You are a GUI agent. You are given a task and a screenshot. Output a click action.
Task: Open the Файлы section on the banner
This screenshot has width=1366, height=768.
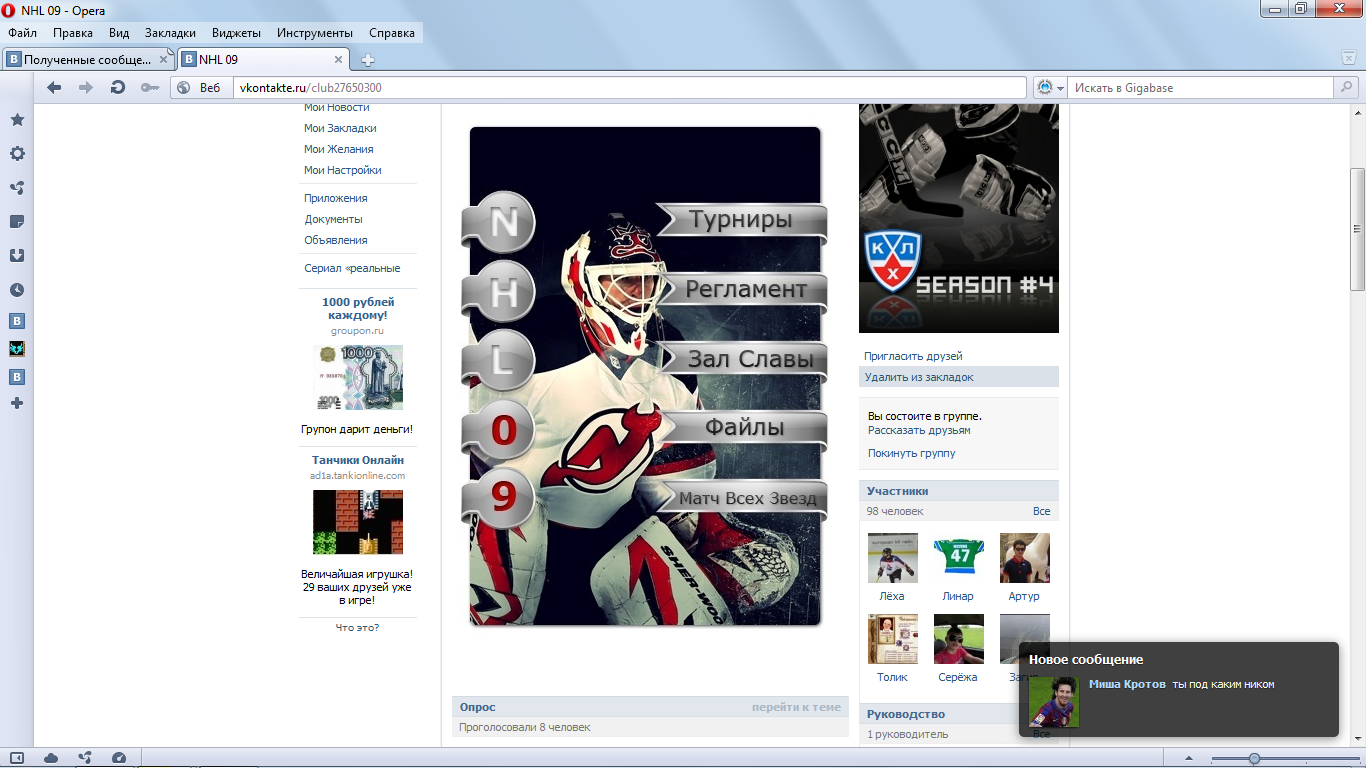tap(744, 428)
